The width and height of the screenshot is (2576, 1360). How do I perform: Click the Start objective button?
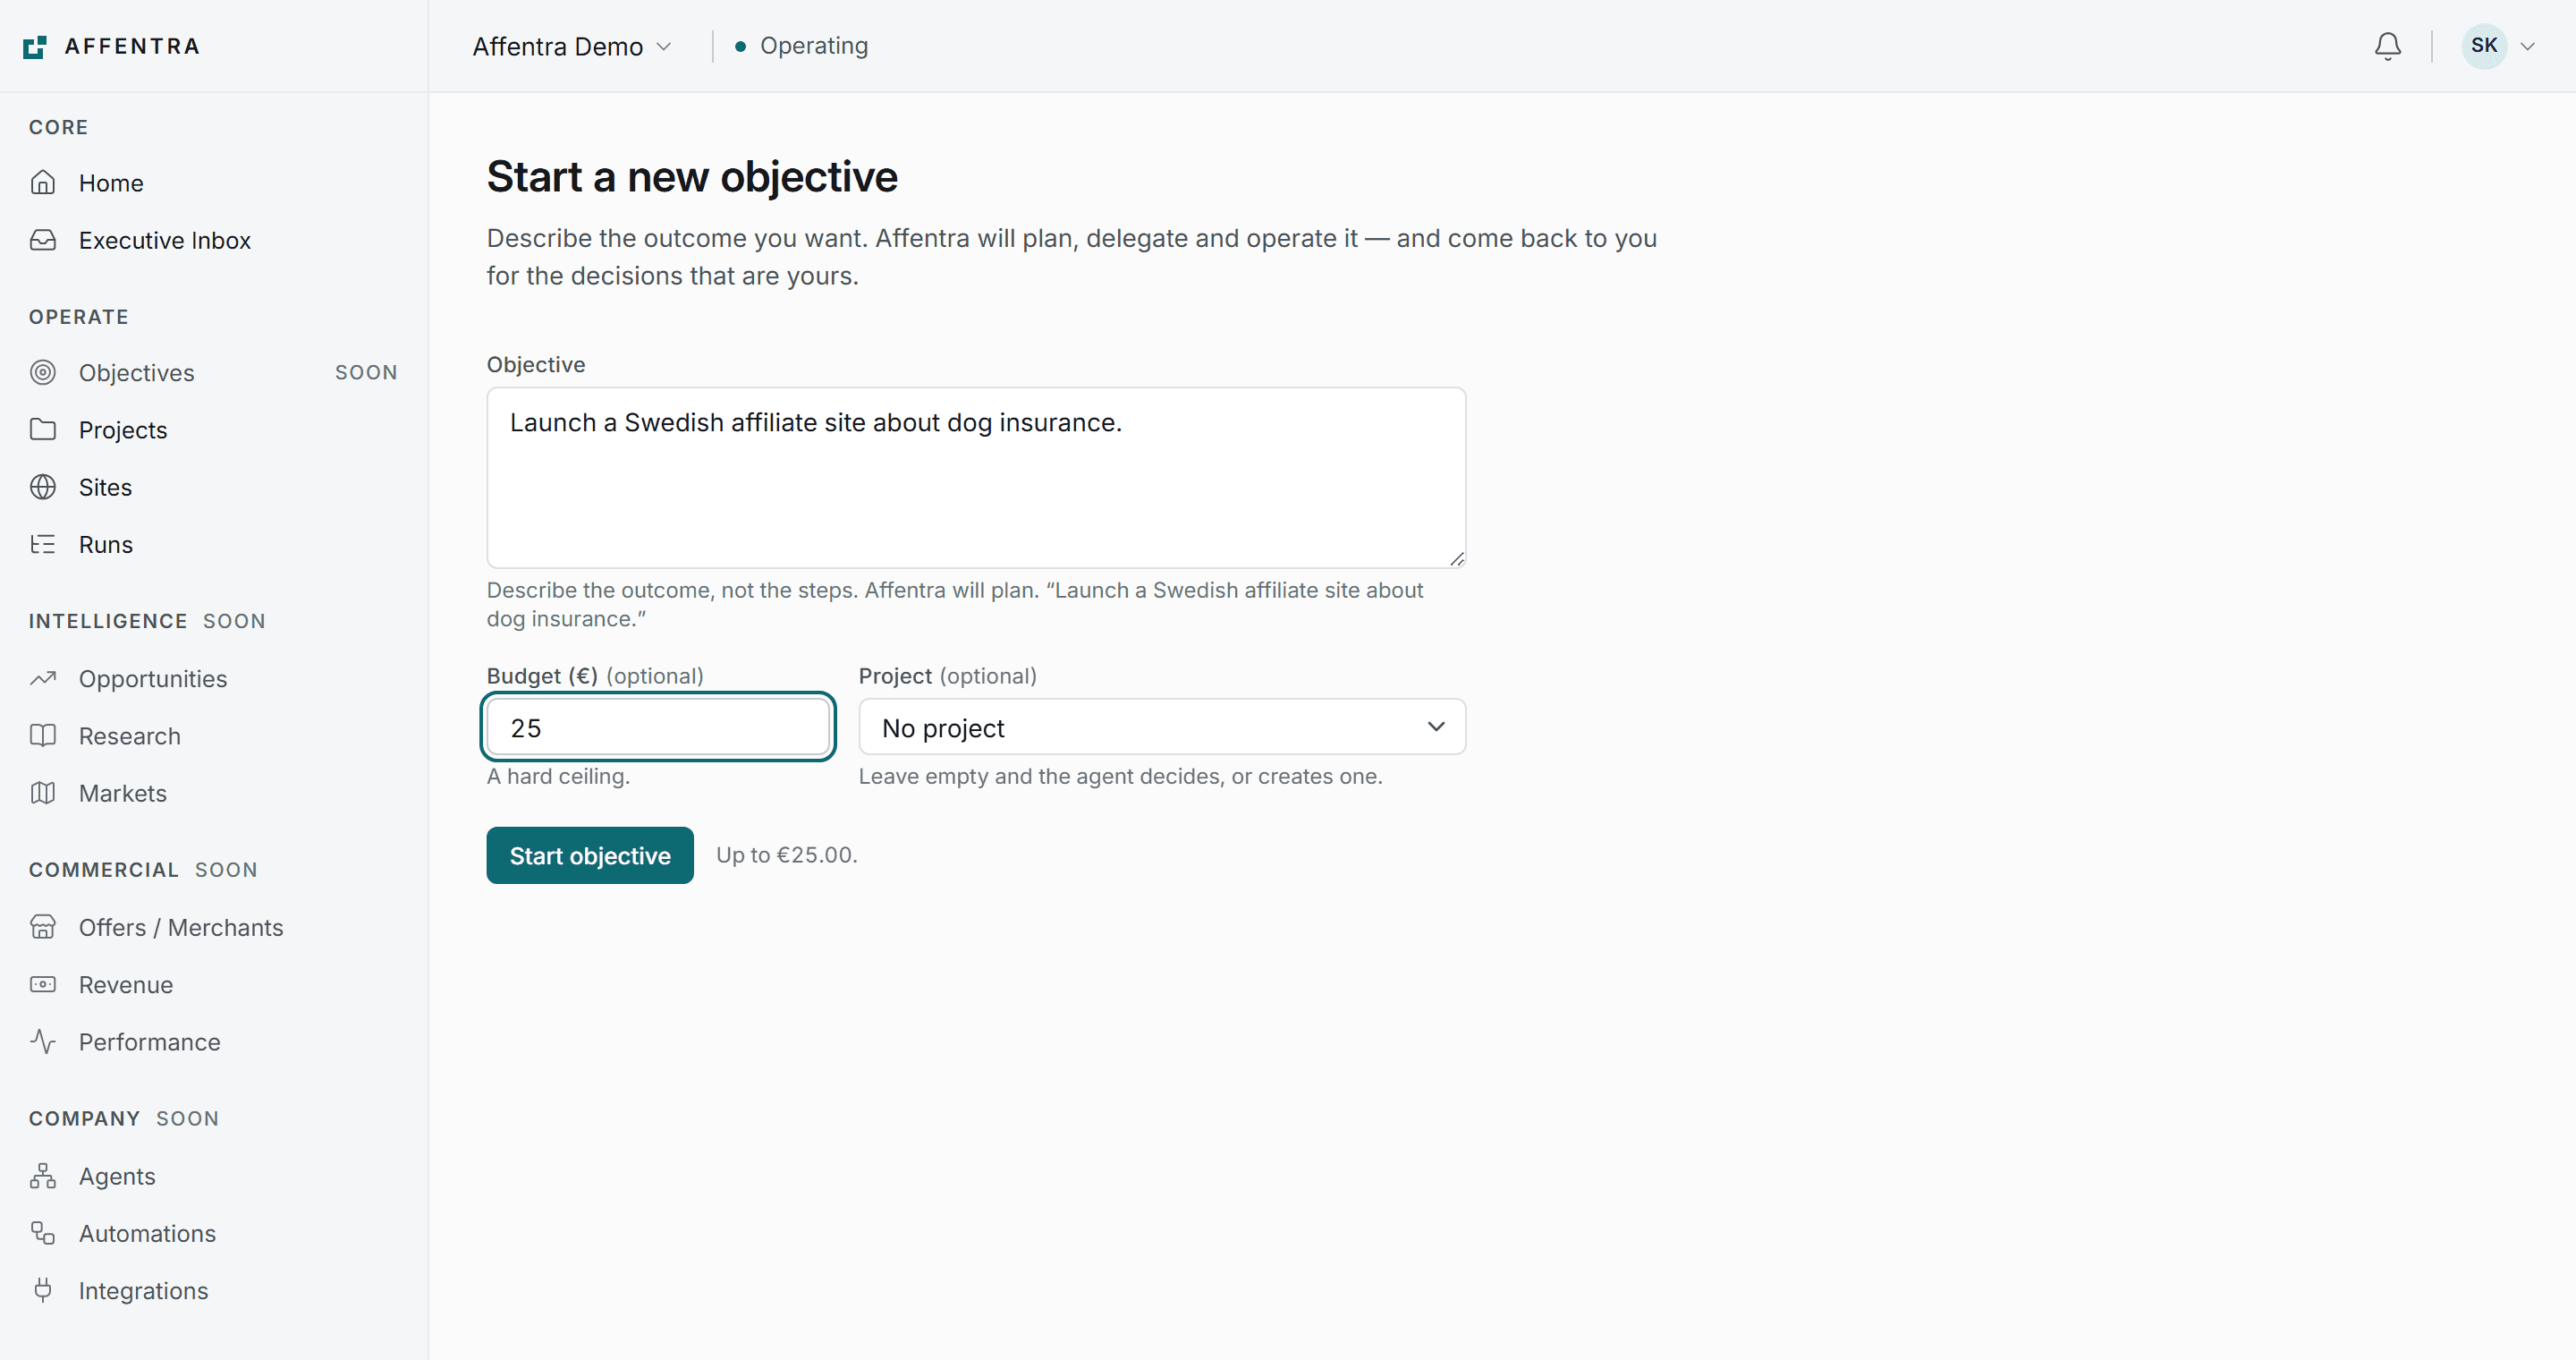point(590,855)
